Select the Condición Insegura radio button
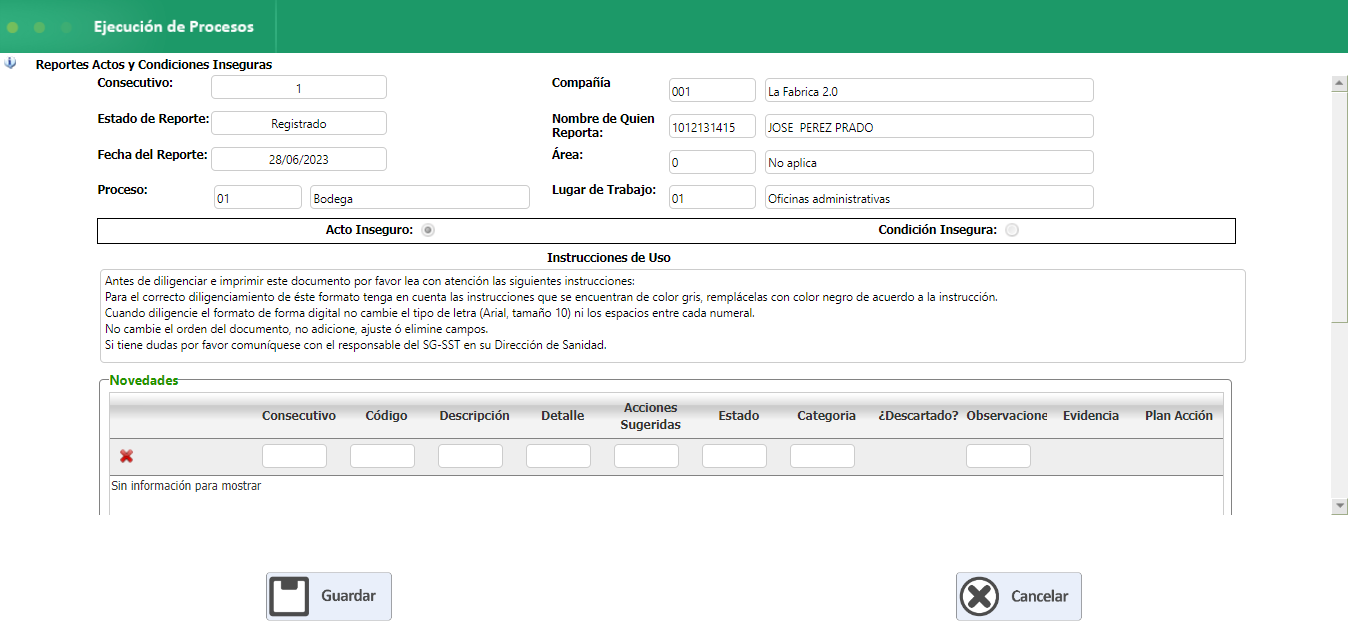The width and height of the screenshot is (1348, 643). [x=1012, y=230]
